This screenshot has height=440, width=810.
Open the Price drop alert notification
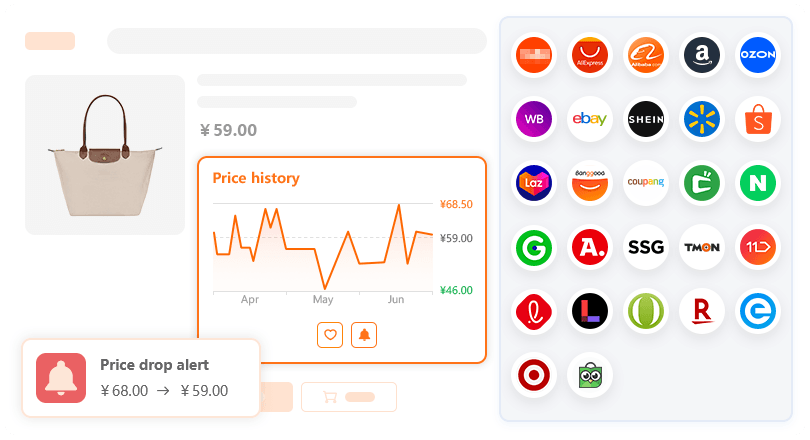pyautogui.click(x=141, y=378)
